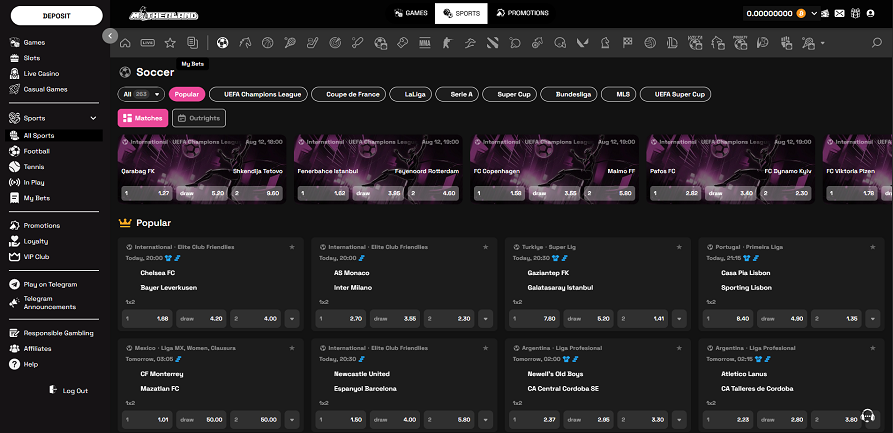This screenshot has height=433, width=893.
Task: Select the ice hockey sport icon
Action: [x=313, y=43]
